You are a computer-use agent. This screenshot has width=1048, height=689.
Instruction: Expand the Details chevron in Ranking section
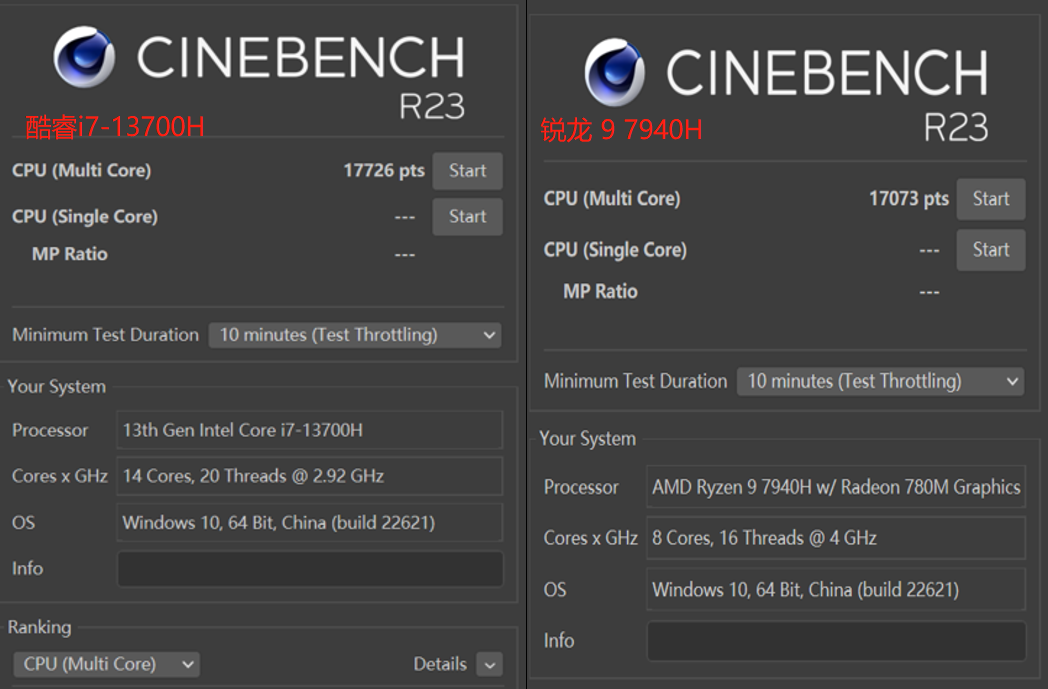click(x=489, y=665)
